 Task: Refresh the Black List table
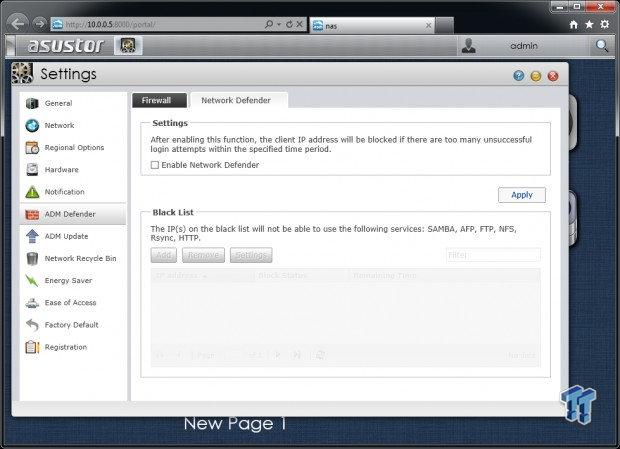(320, 355)
